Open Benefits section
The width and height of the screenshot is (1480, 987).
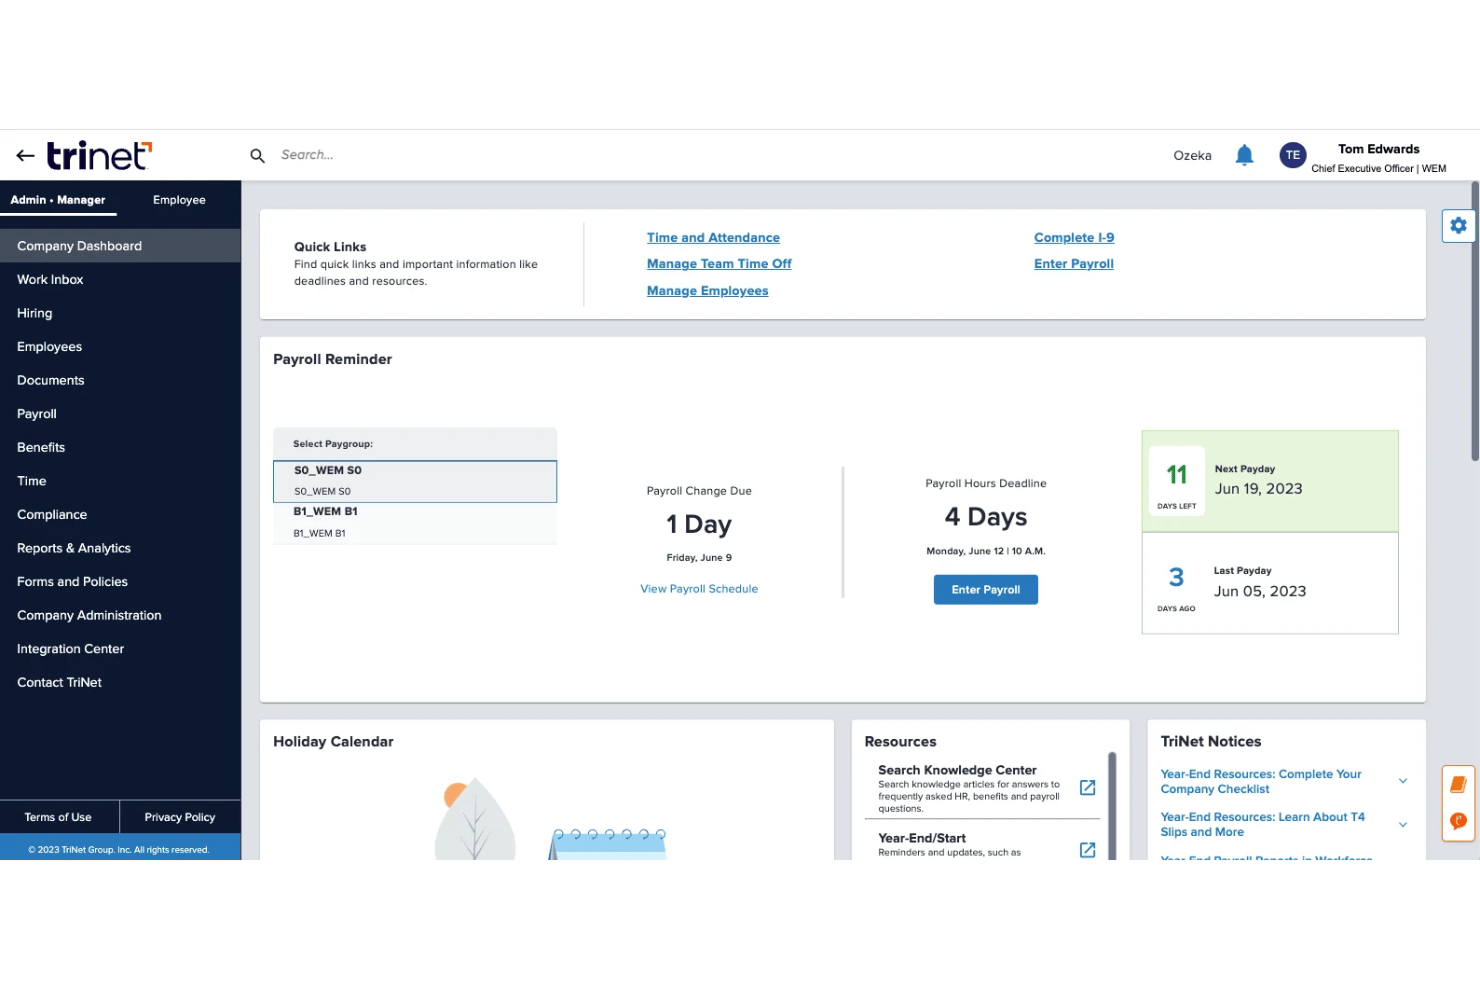[120, 447]
